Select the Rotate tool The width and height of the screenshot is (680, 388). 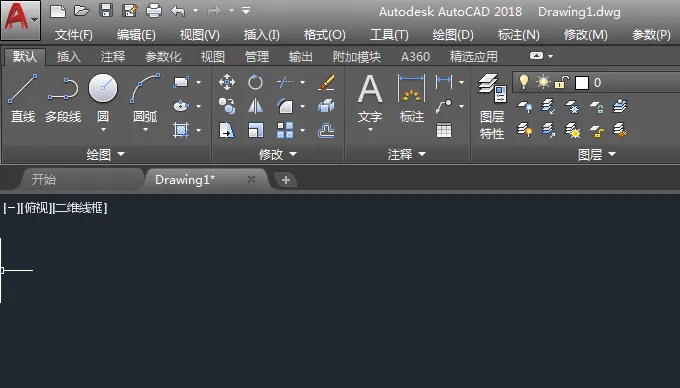point(255,82)
